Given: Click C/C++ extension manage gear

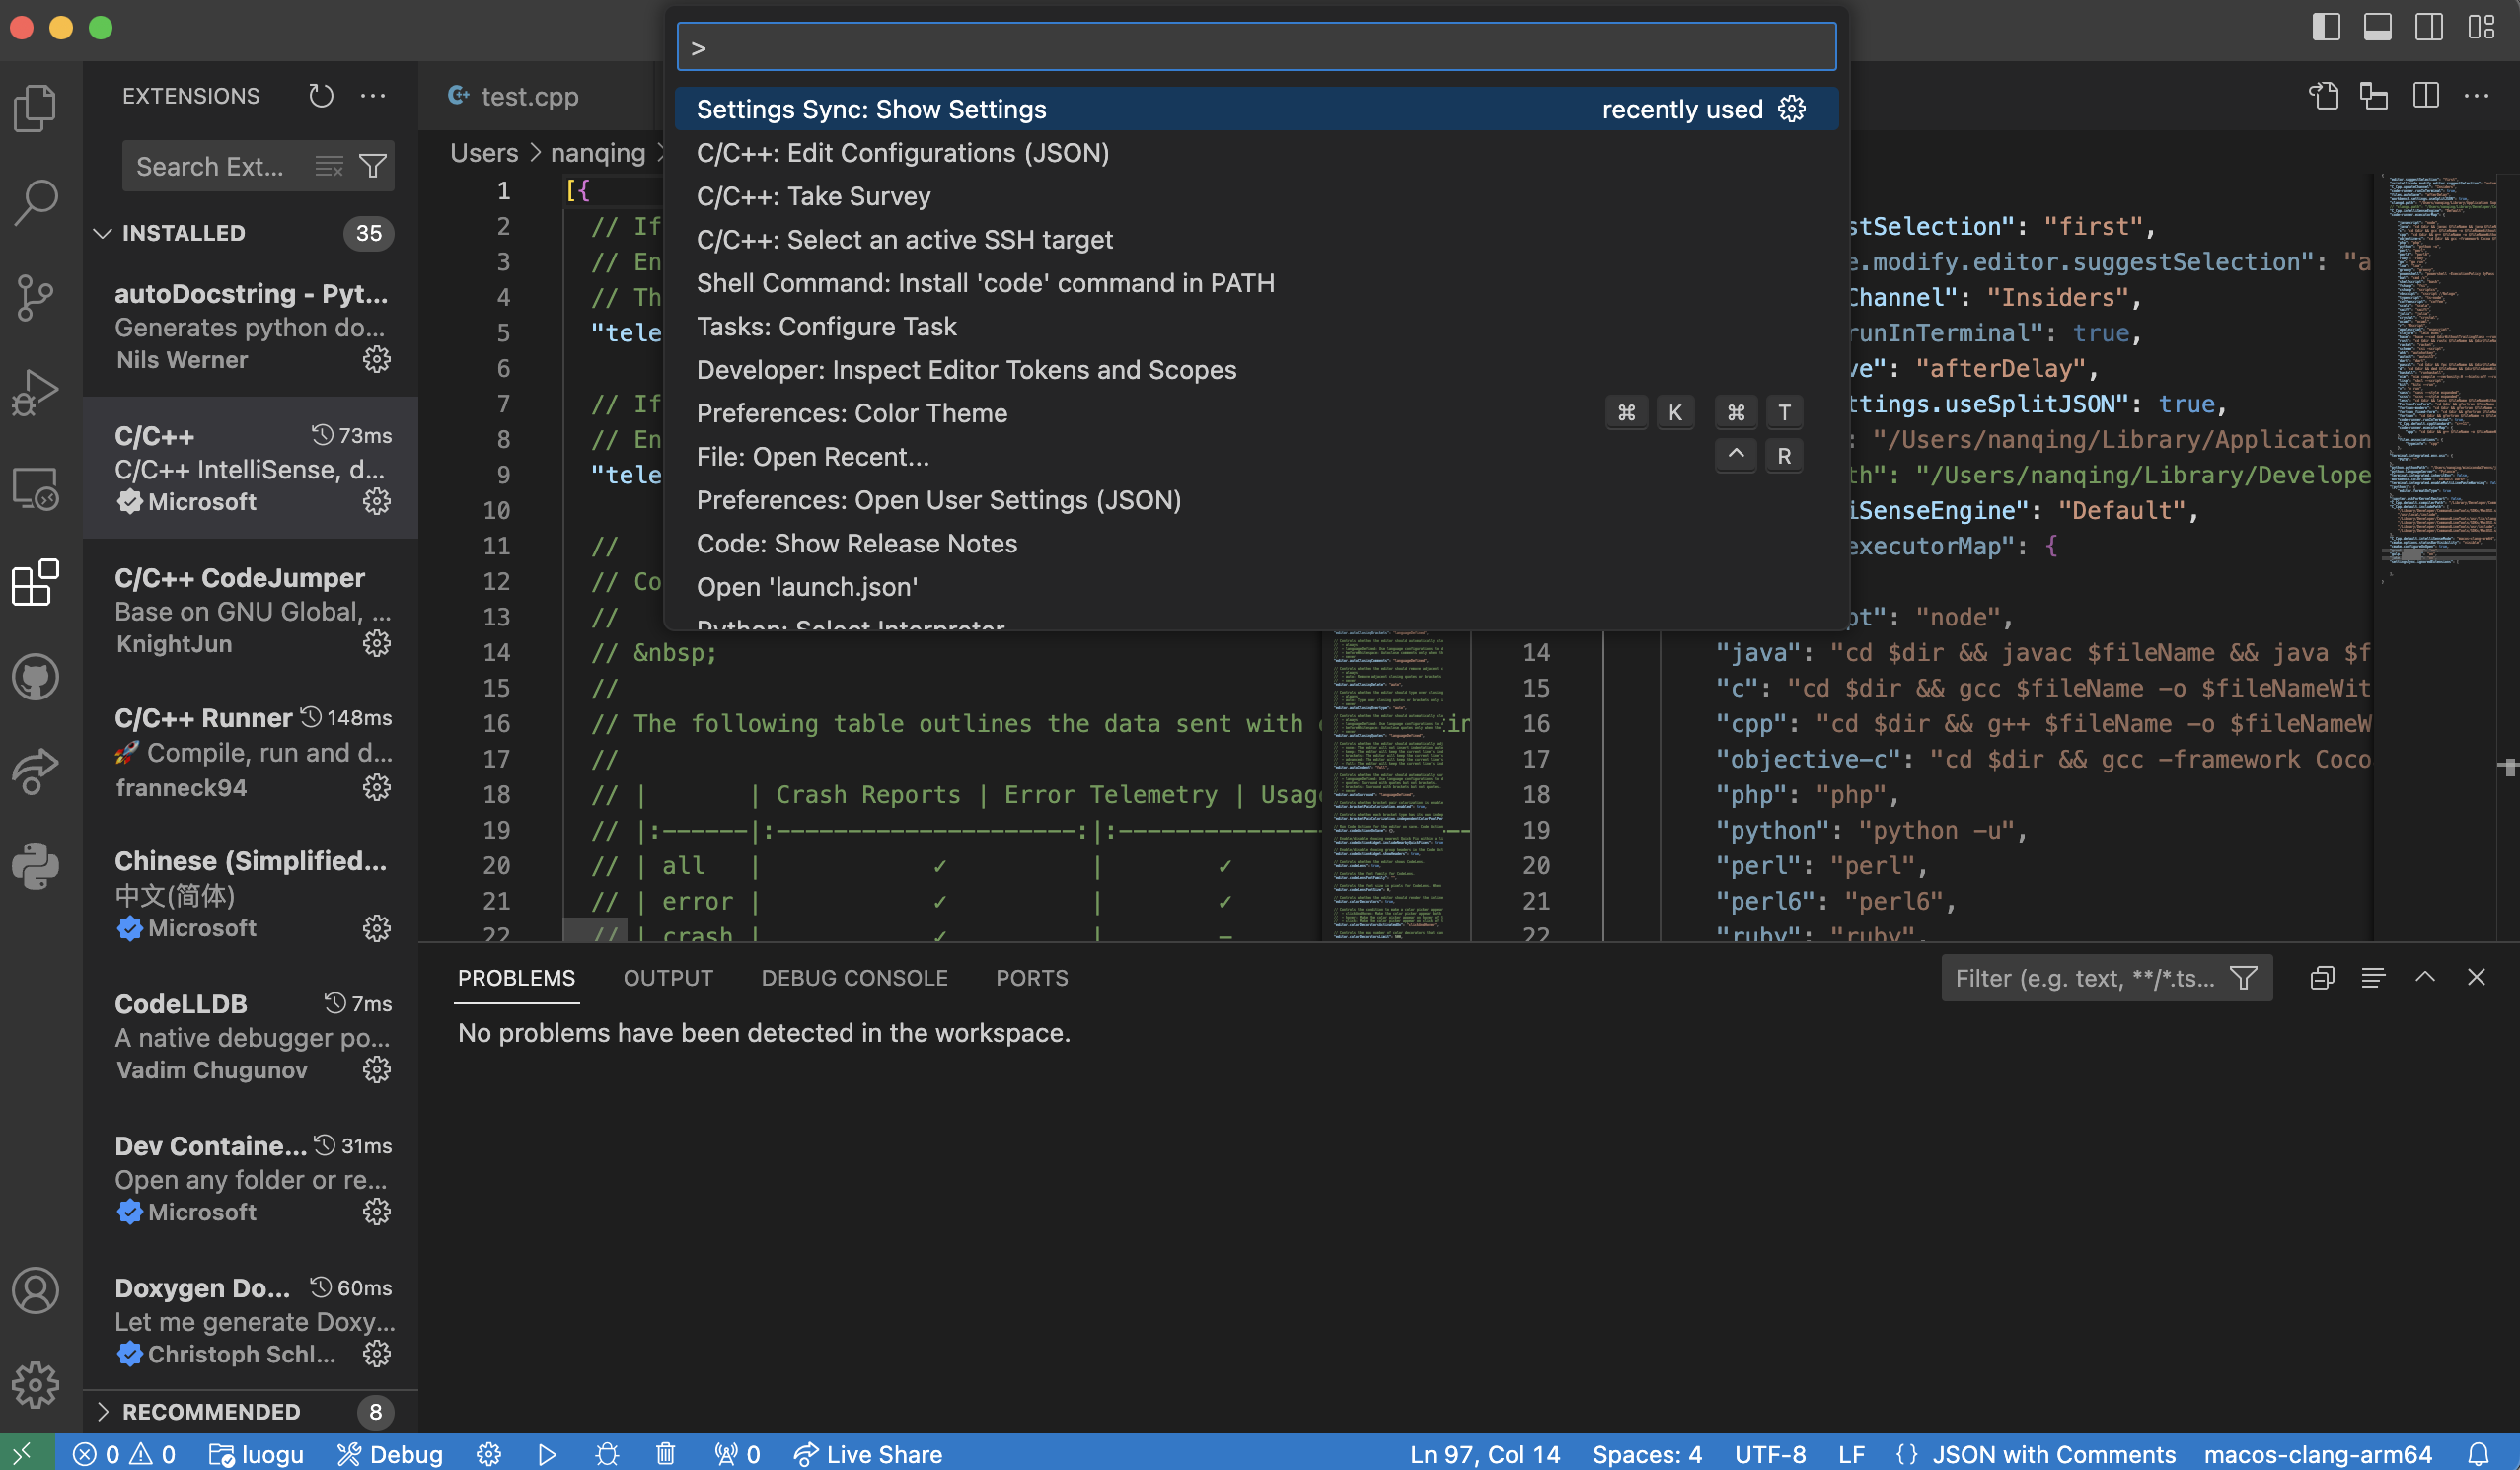Looking at the screenshot, I should pos(376,501).
